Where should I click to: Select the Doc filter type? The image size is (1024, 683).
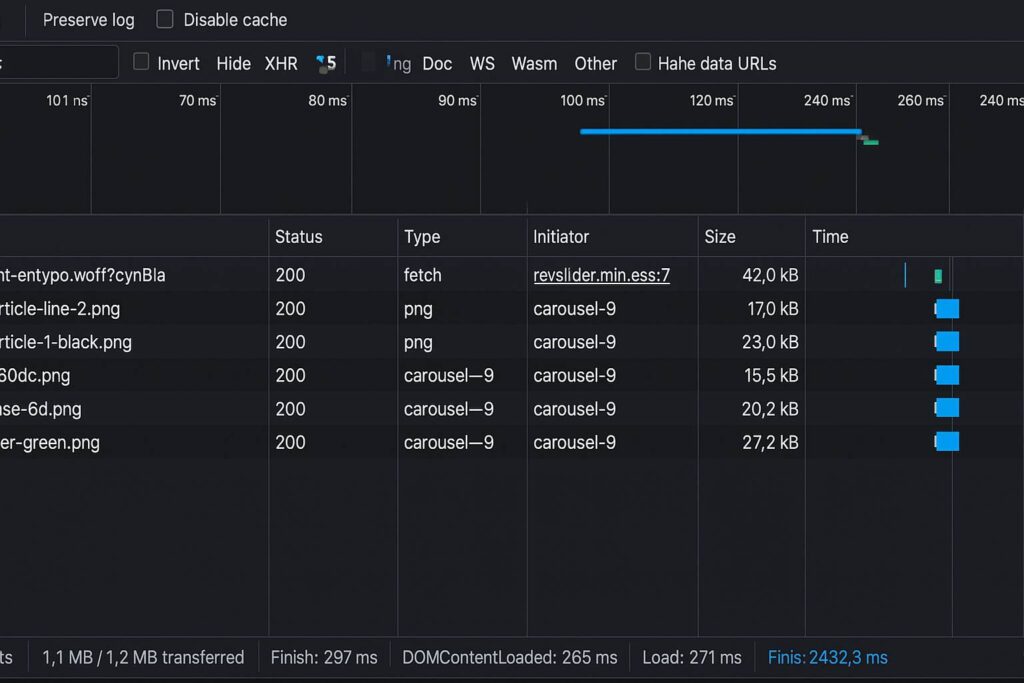pos(437,63)
